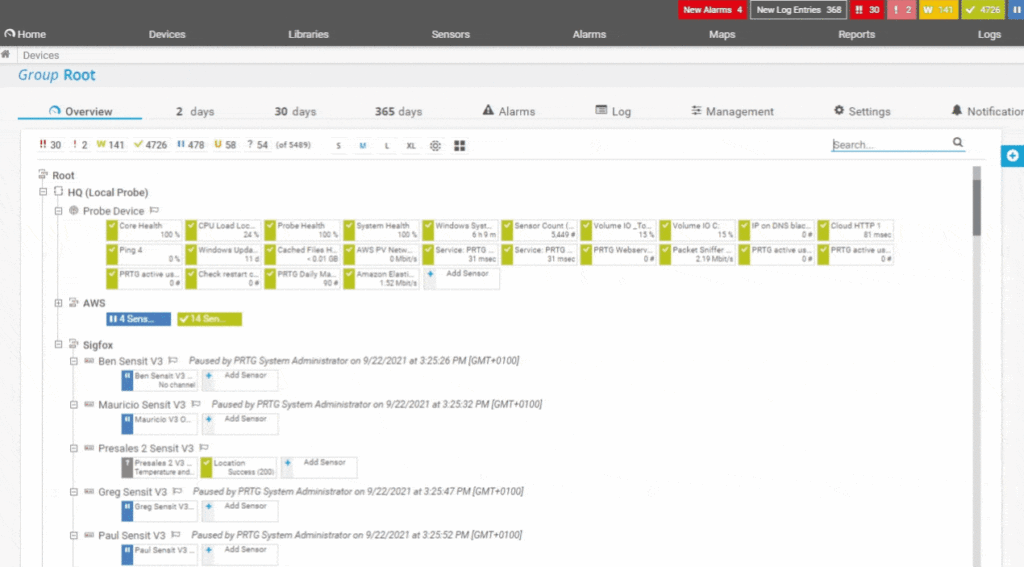Click the New Log Entries 368 button
1024x567 pixels.
click(x=798, y=10)
